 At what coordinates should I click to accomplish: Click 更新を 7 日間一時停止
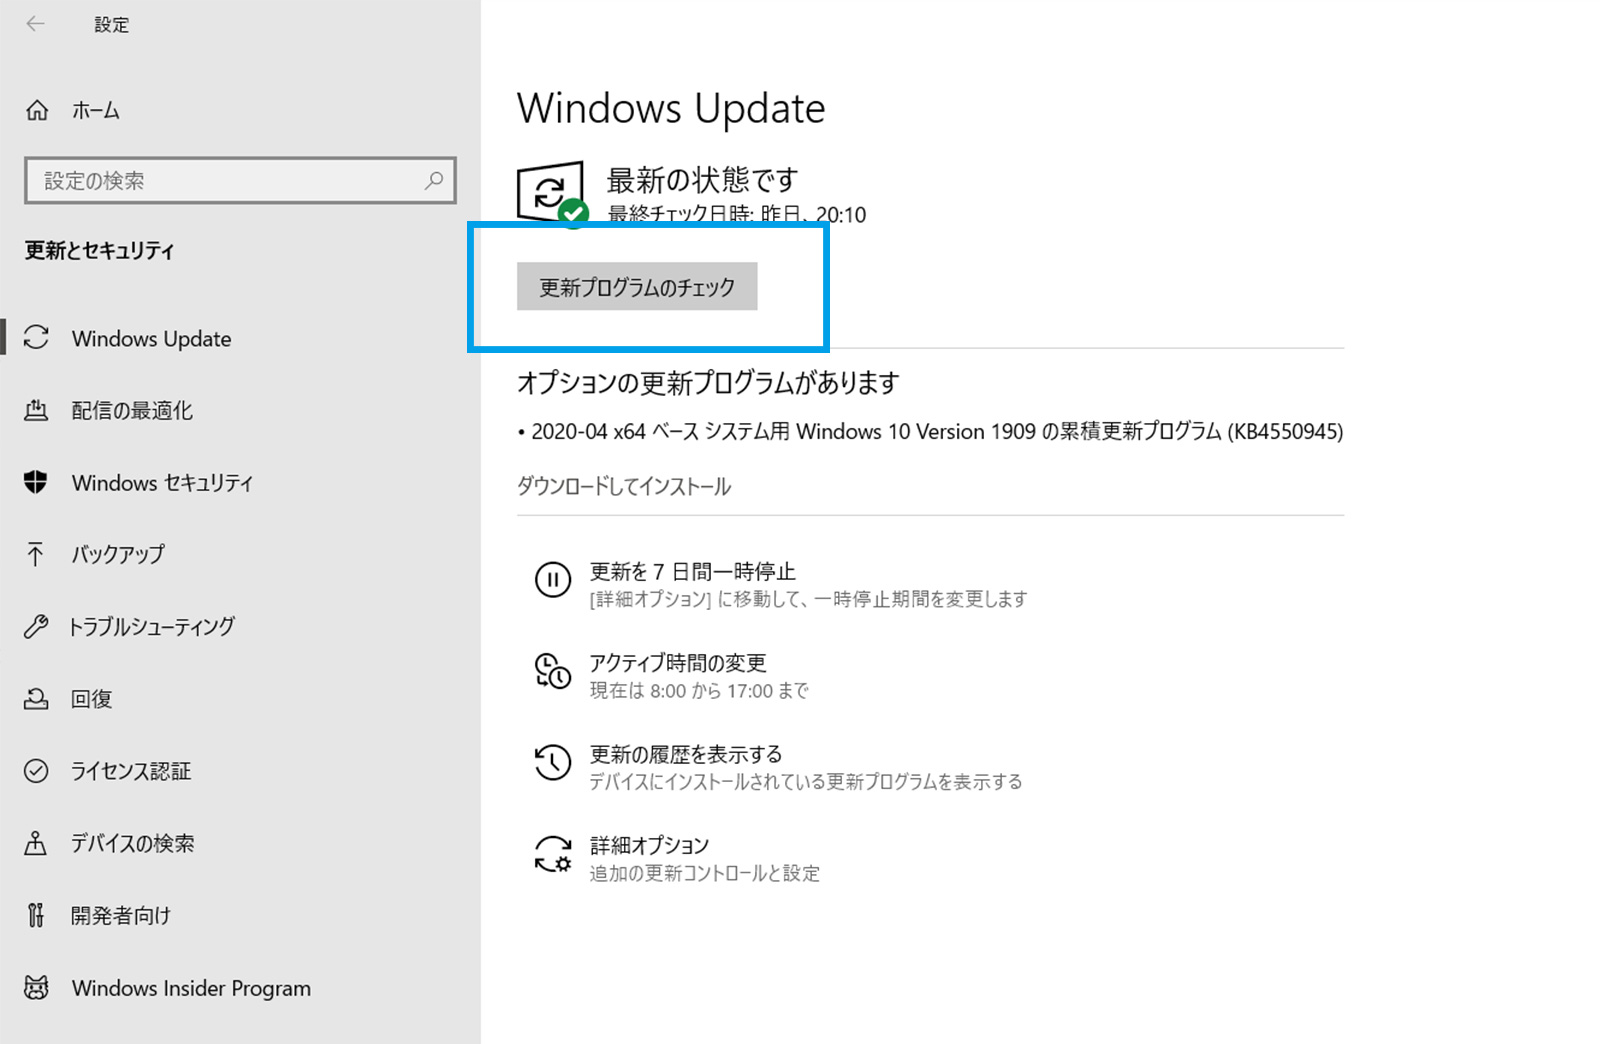point(692,571)
